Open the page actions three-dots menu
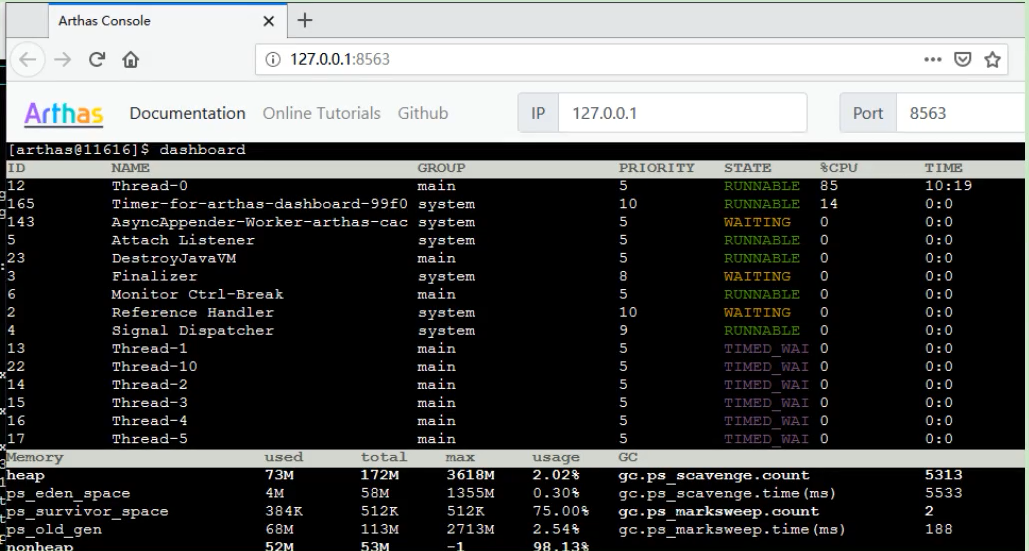Image resolution: width=1029 pixels, height=551 pixels. [x=933, y=60]
